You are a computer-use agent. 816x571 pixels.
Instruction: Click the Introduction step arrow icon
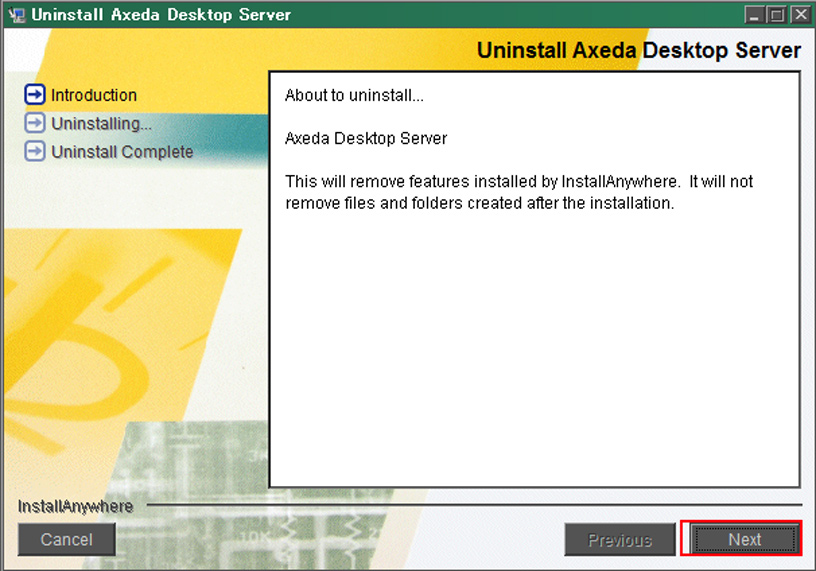[x=35, y=95]
